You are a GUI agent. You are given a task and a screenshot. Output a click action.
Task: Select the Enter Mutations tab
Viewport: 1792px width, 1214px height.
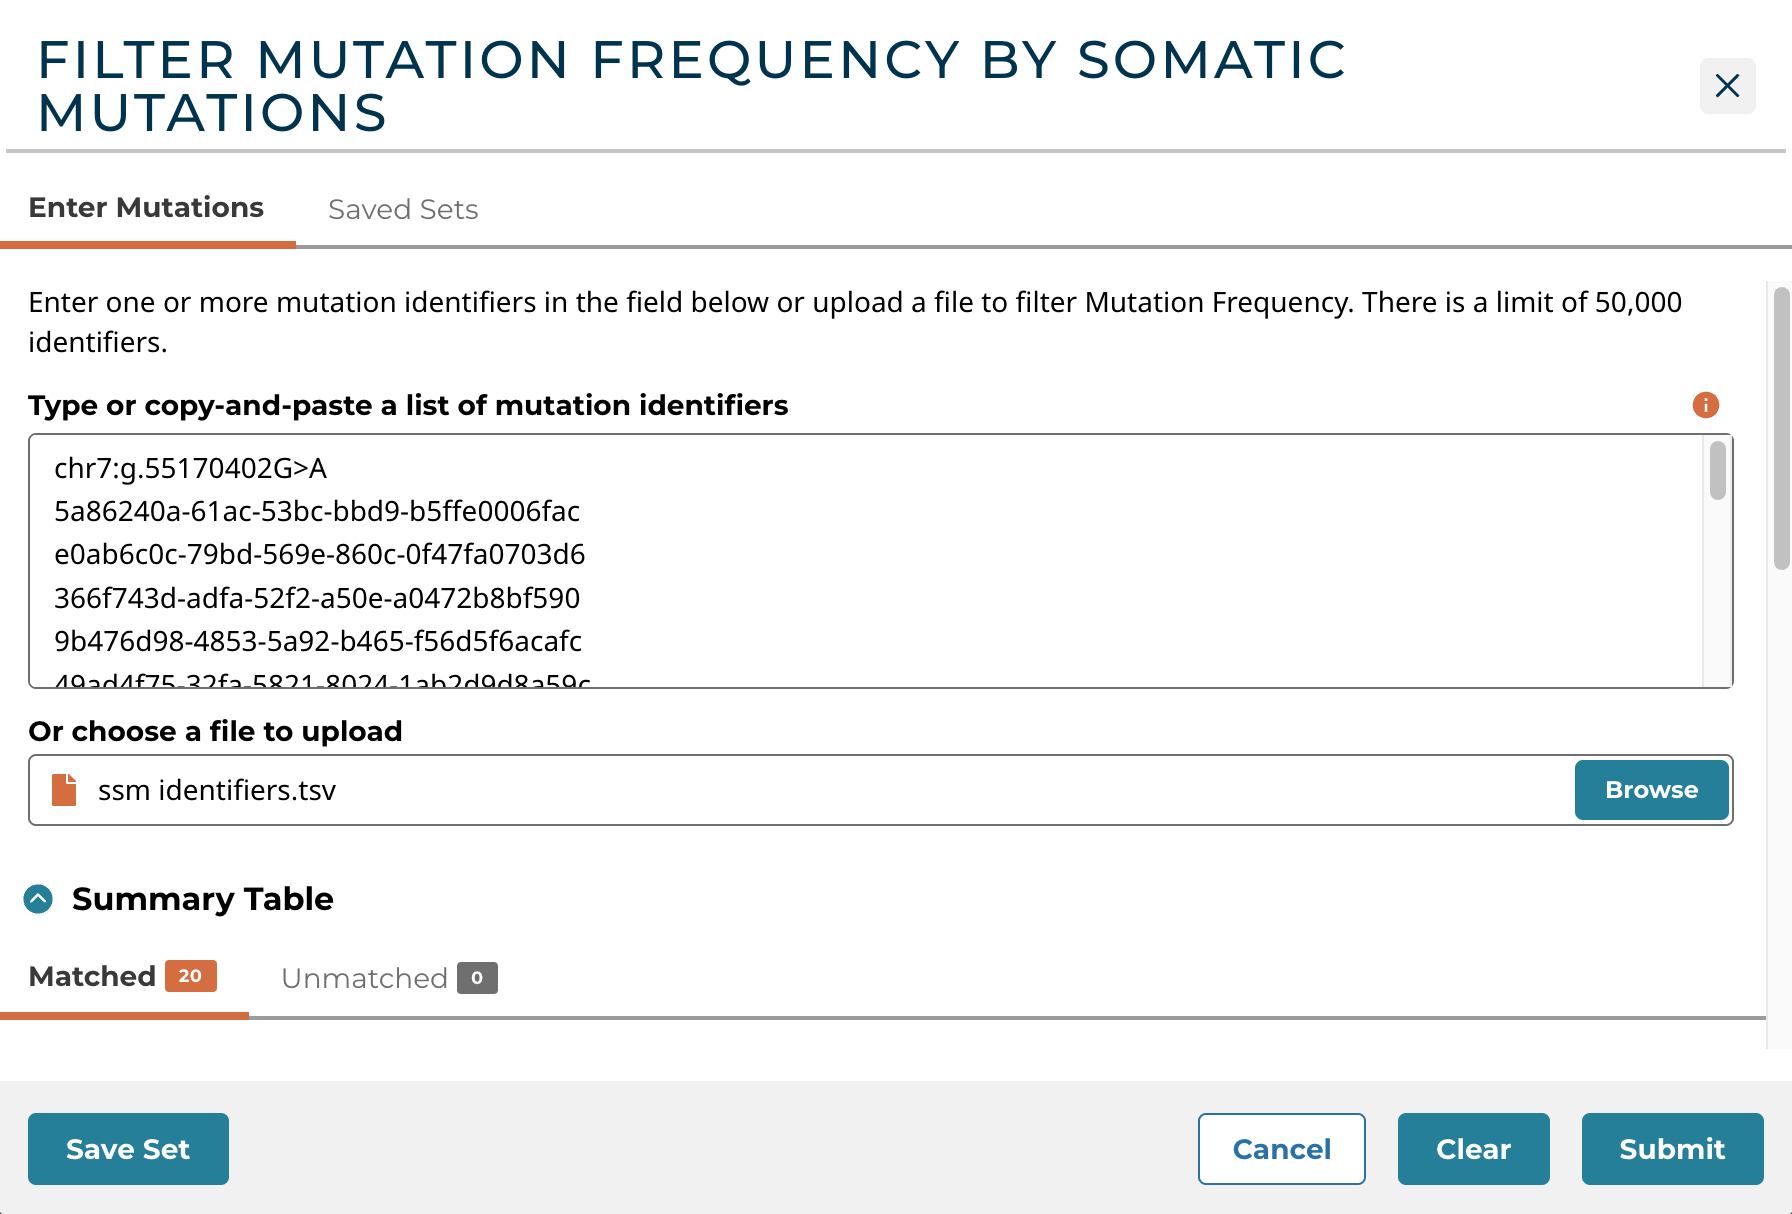pyautogui.click(x=146, y=208)
